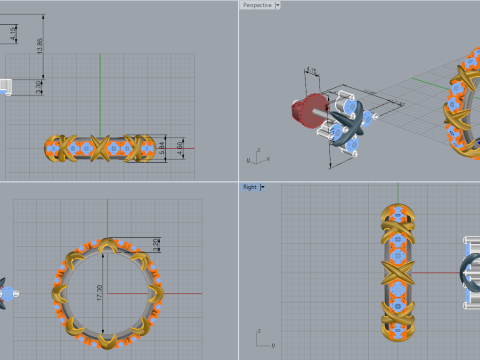Select the 13.85 dimension text
This screenshot has width=480, height=360.
[40, 46]
